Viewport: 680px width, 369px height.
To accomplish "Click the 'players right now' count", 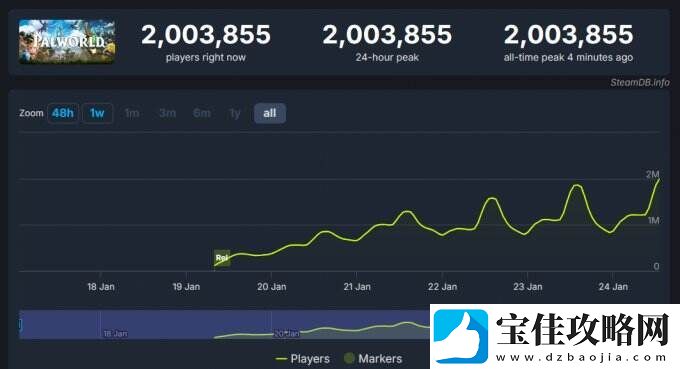I will pyautogui.click(x=206, y=35).
